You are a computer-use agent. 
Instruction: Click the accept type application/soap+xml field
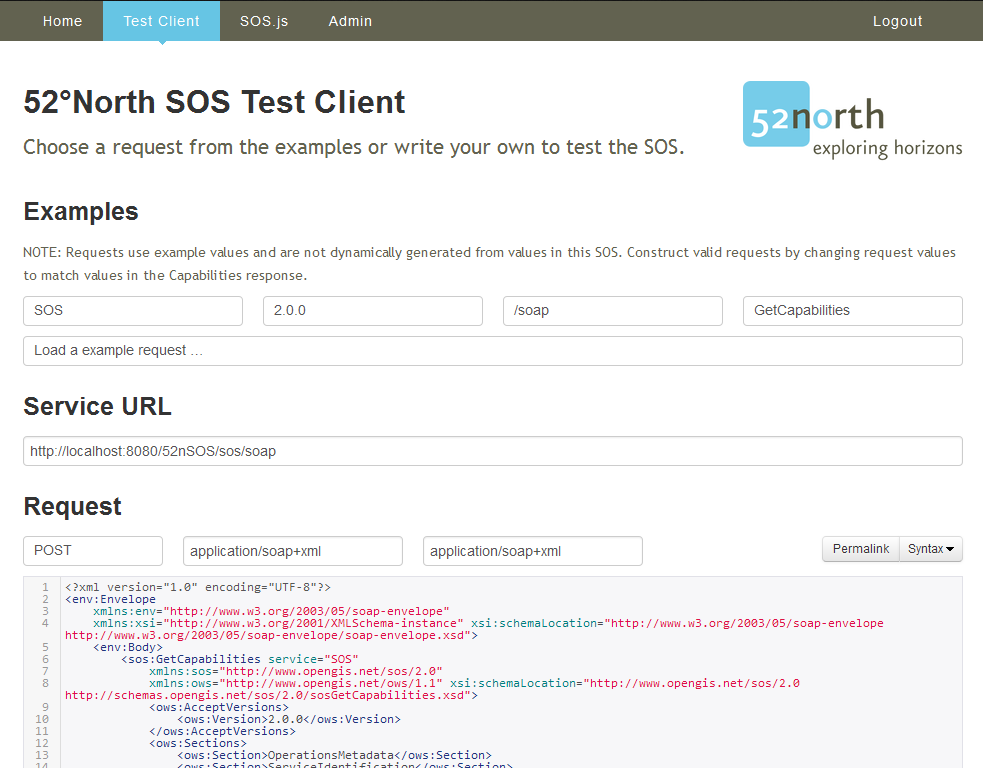(x=533, y=551)
